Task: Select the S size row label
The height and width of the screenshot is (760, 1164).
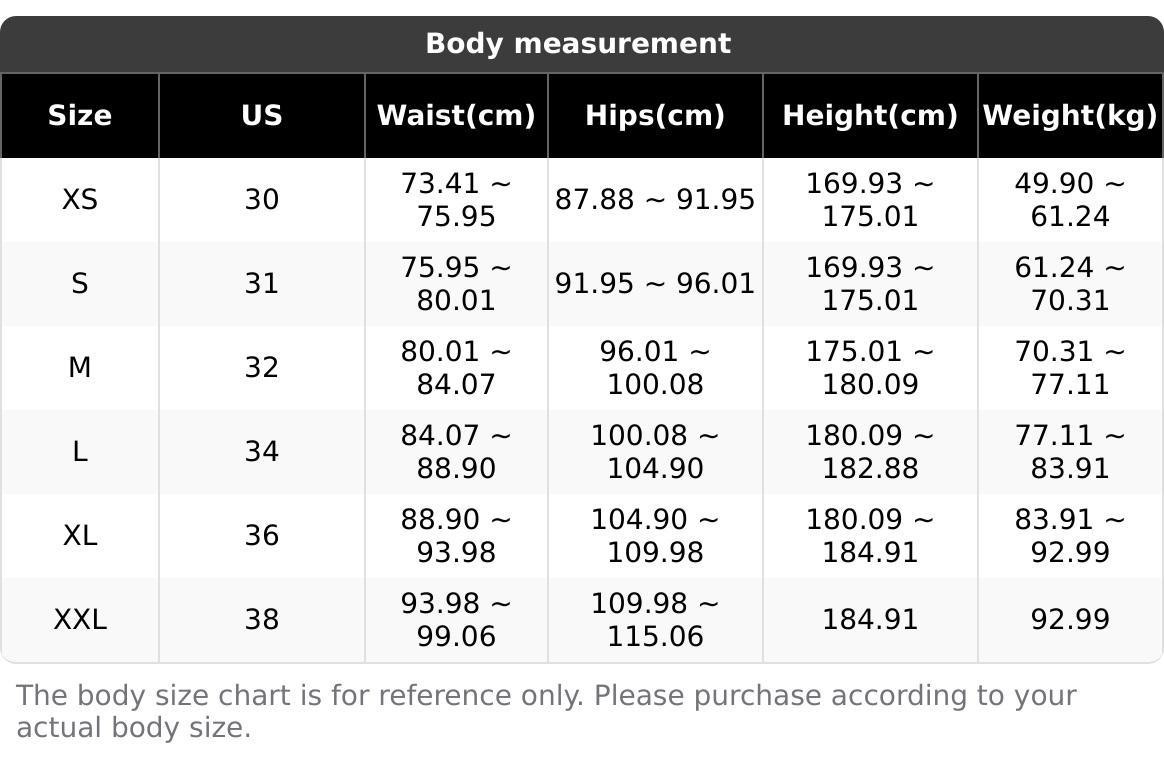Action: click(x=79, y=284)
